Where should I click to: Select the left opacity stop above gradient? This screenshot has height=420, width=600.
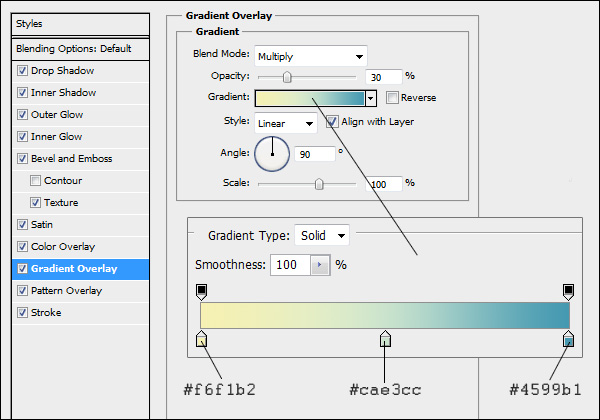tap(202, 291)
